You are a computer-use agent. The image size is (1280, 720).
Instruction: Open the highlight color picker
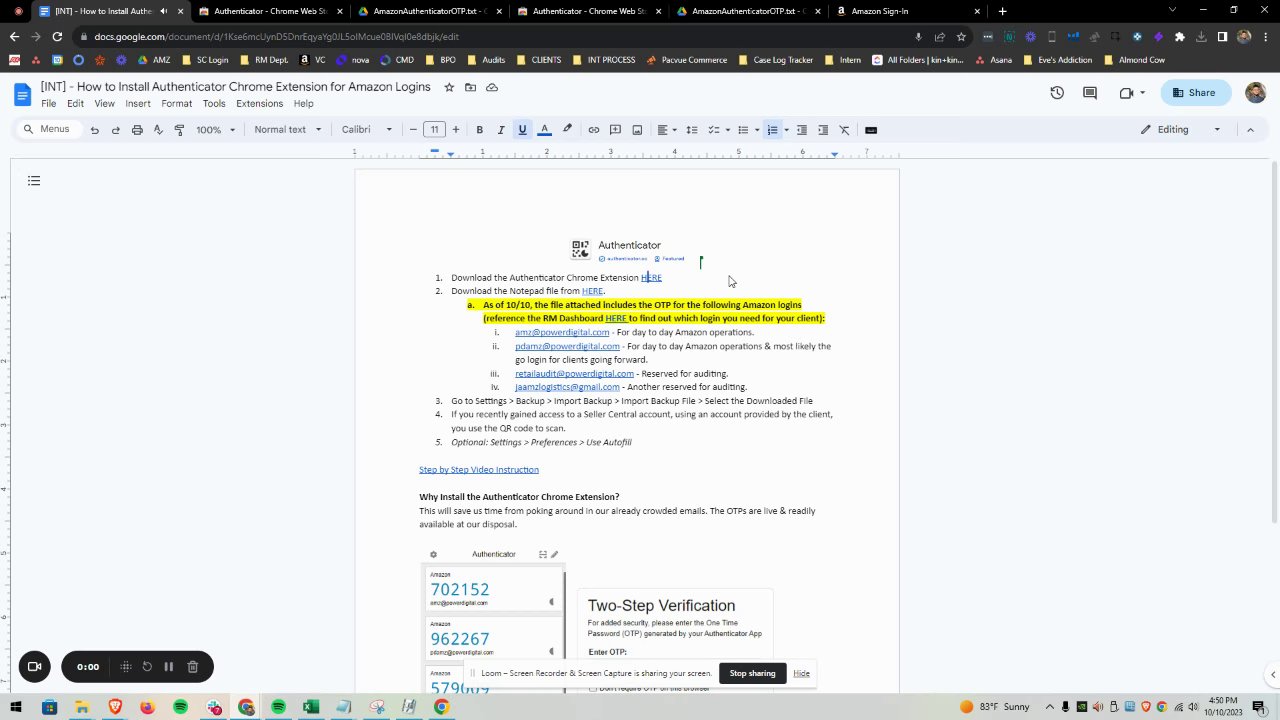(567, 130)
